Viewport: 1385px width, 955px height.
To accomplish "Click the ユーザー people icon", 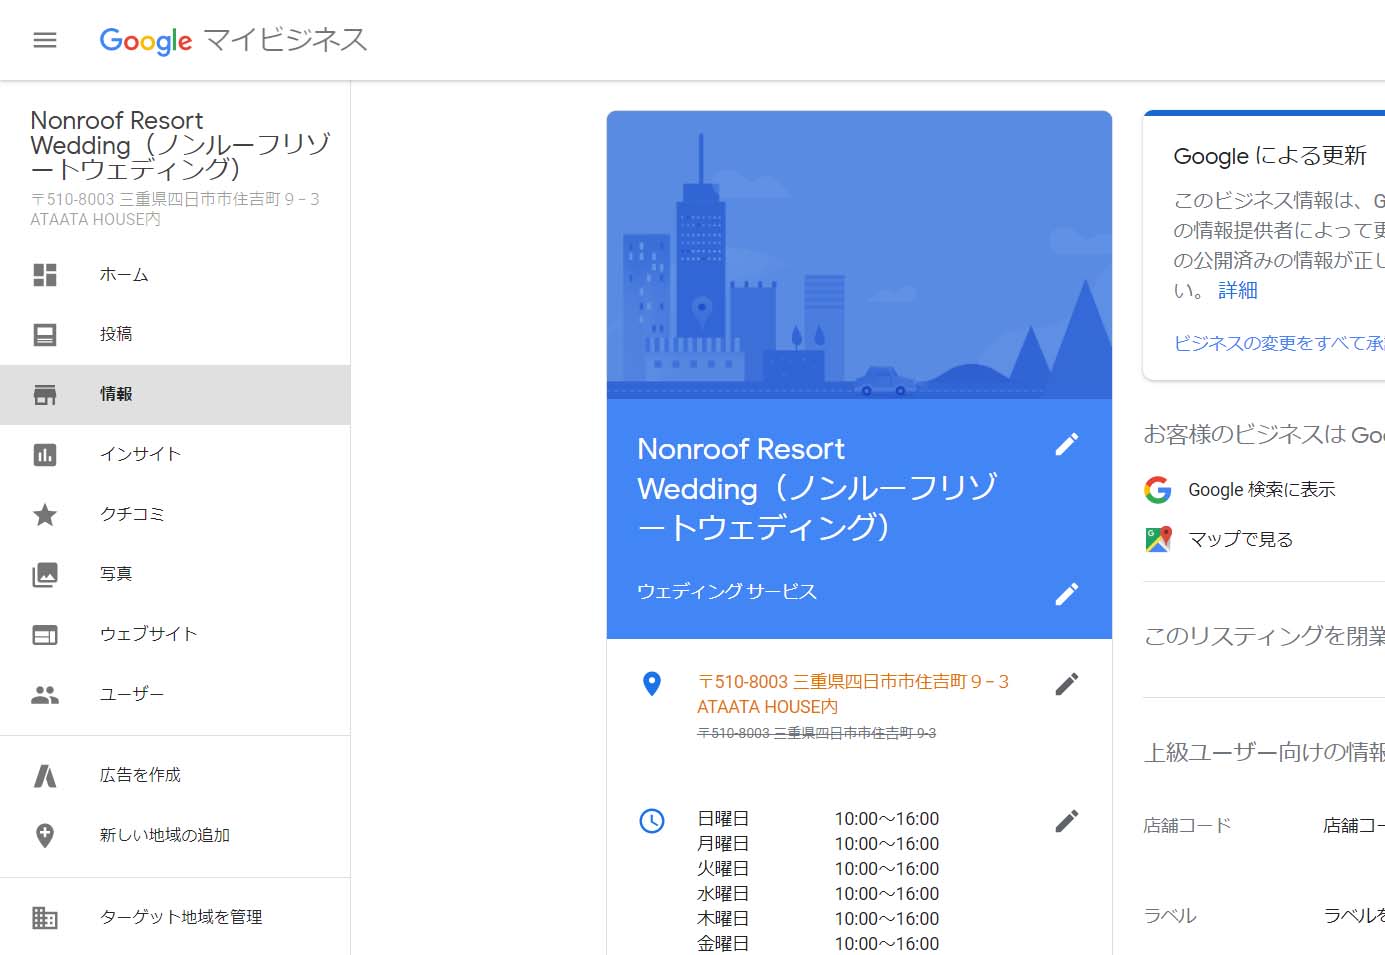I will [45, 695].
